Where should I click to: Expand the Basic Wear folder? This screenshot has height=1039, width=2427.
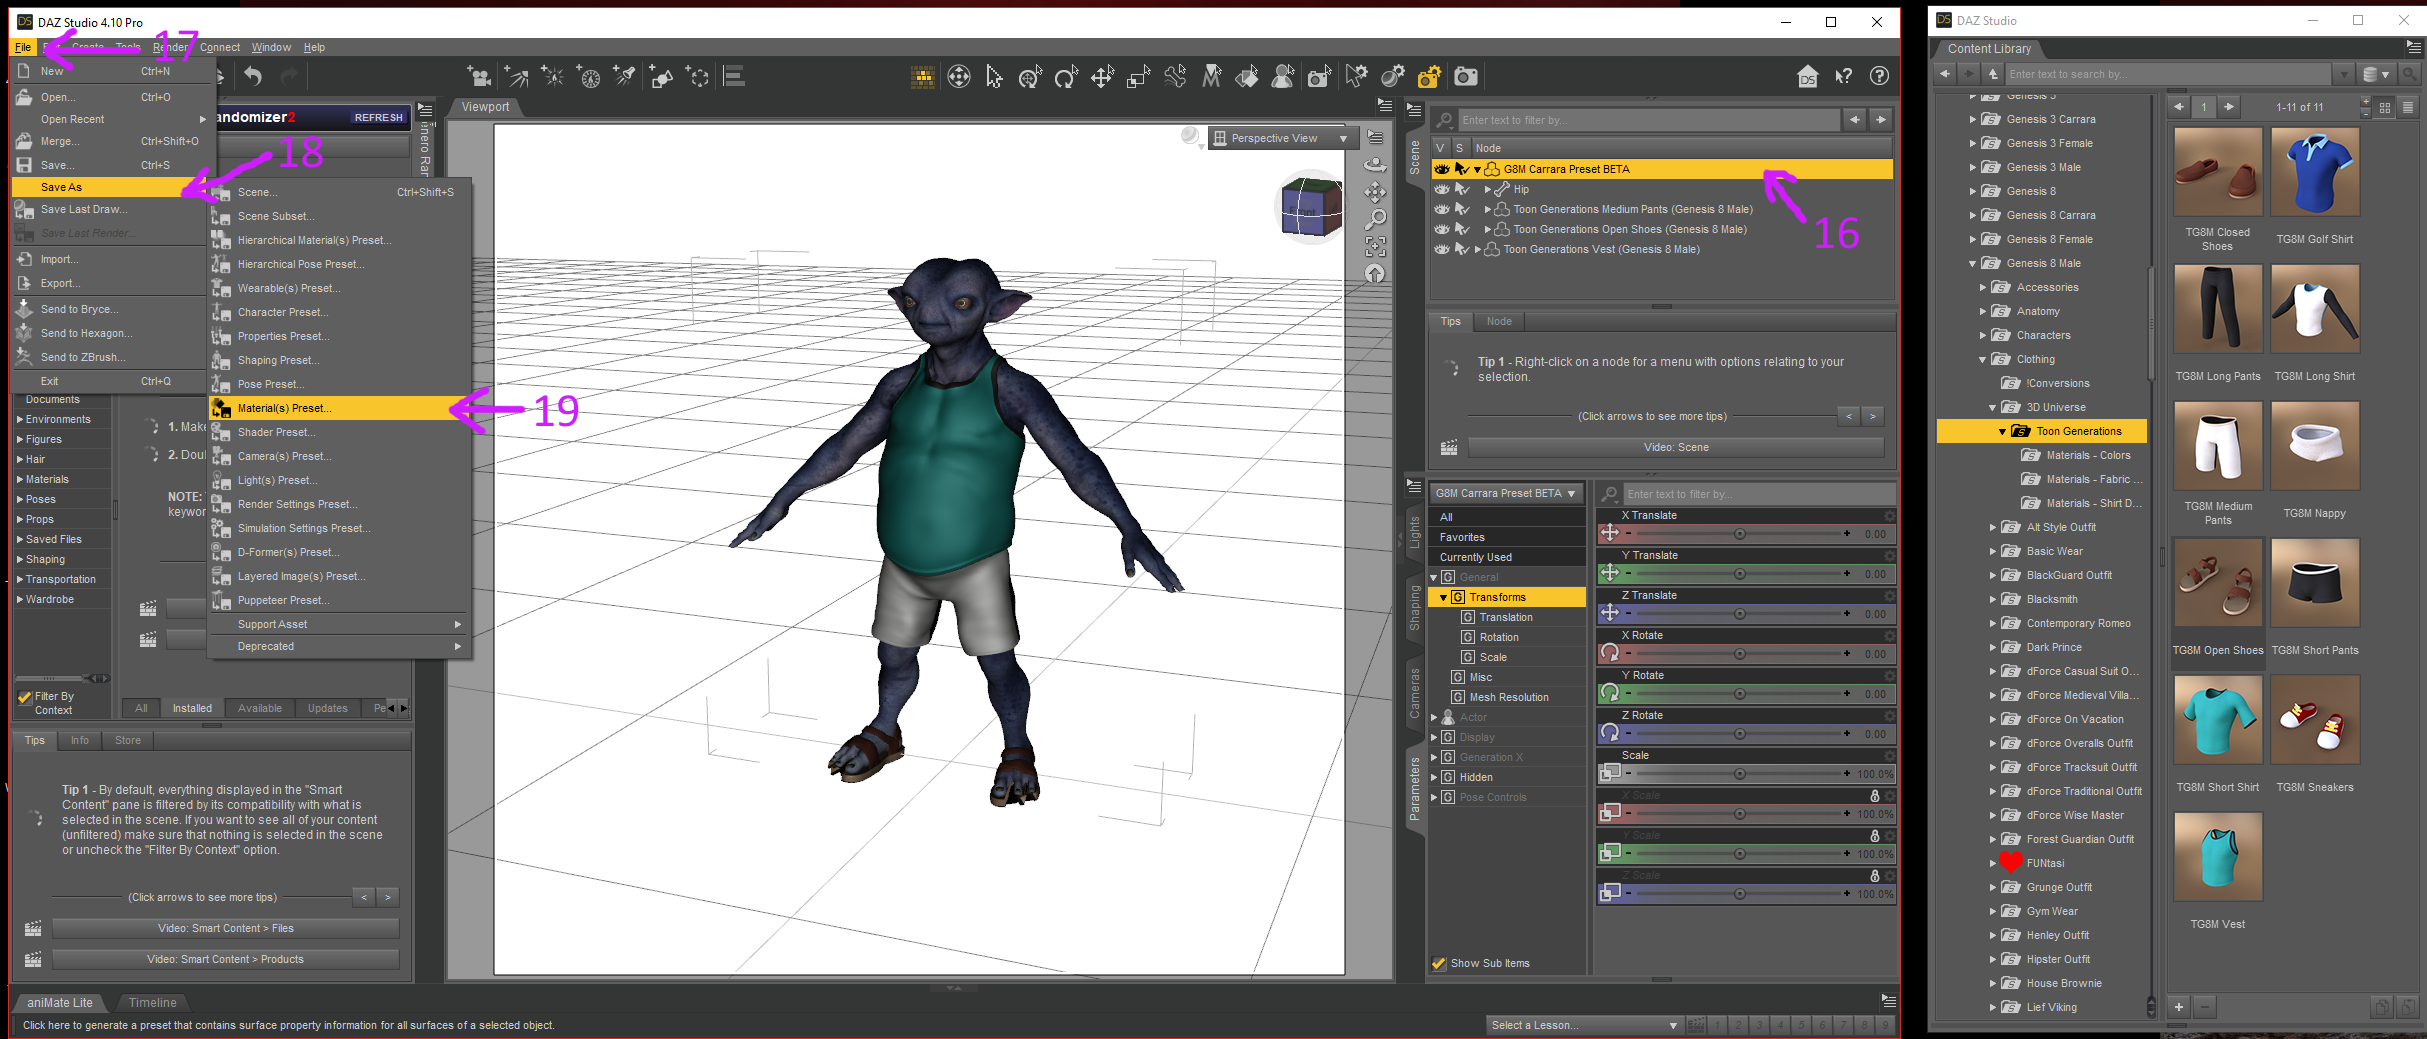[x=1992, y=551]
